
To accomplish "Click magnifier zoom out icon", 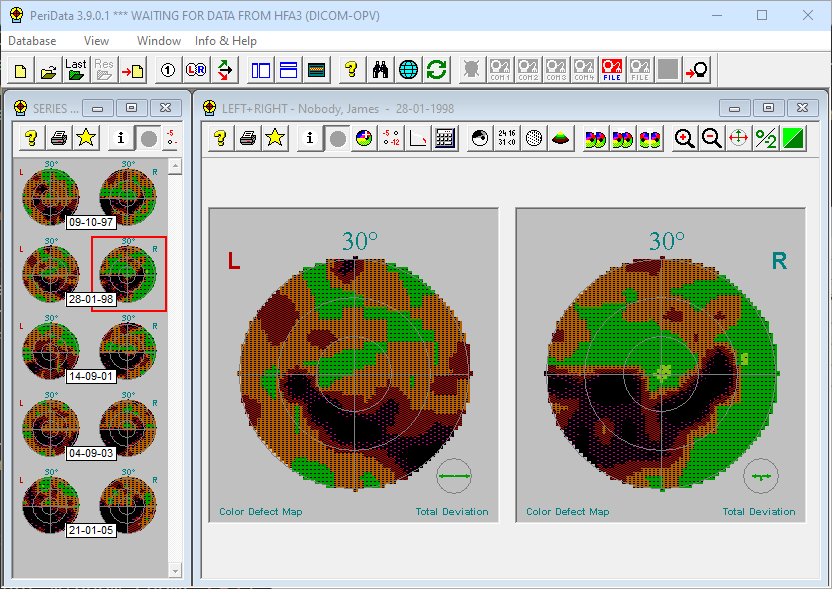I will 711,139.
